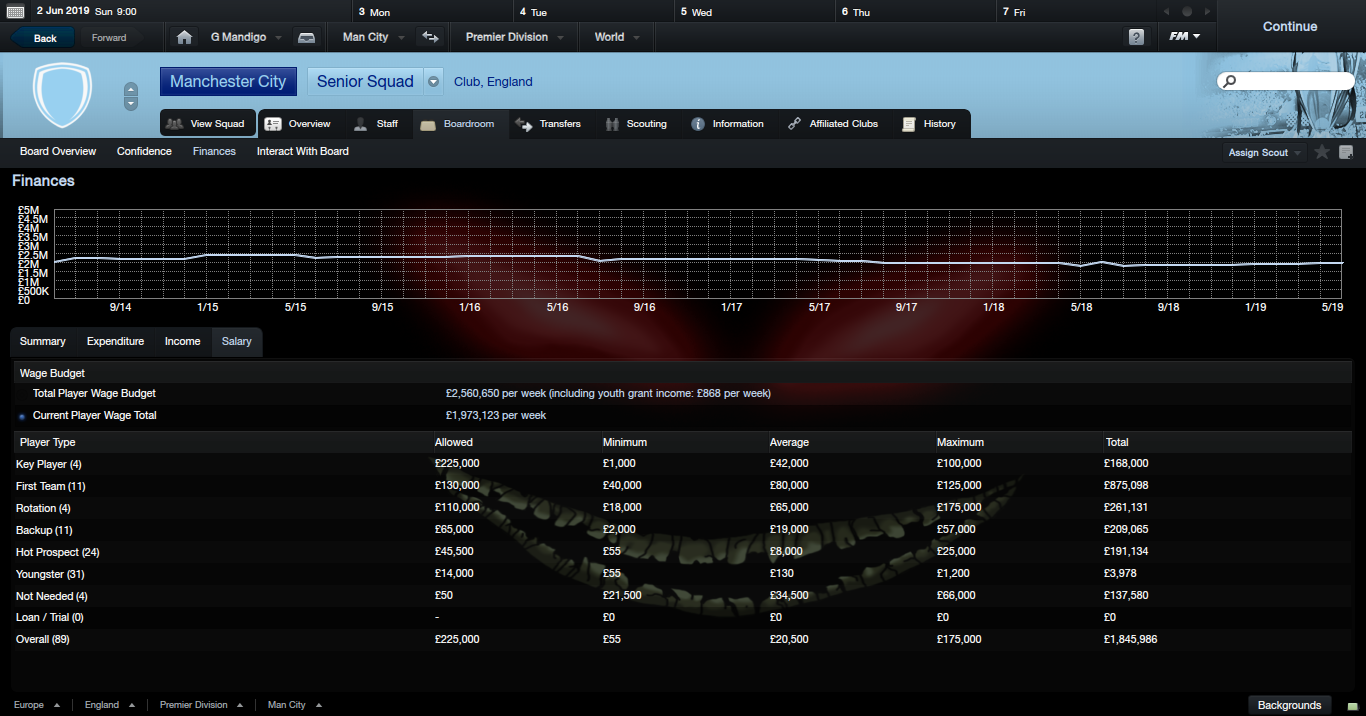Click the Back button

(x=43, y=38)
